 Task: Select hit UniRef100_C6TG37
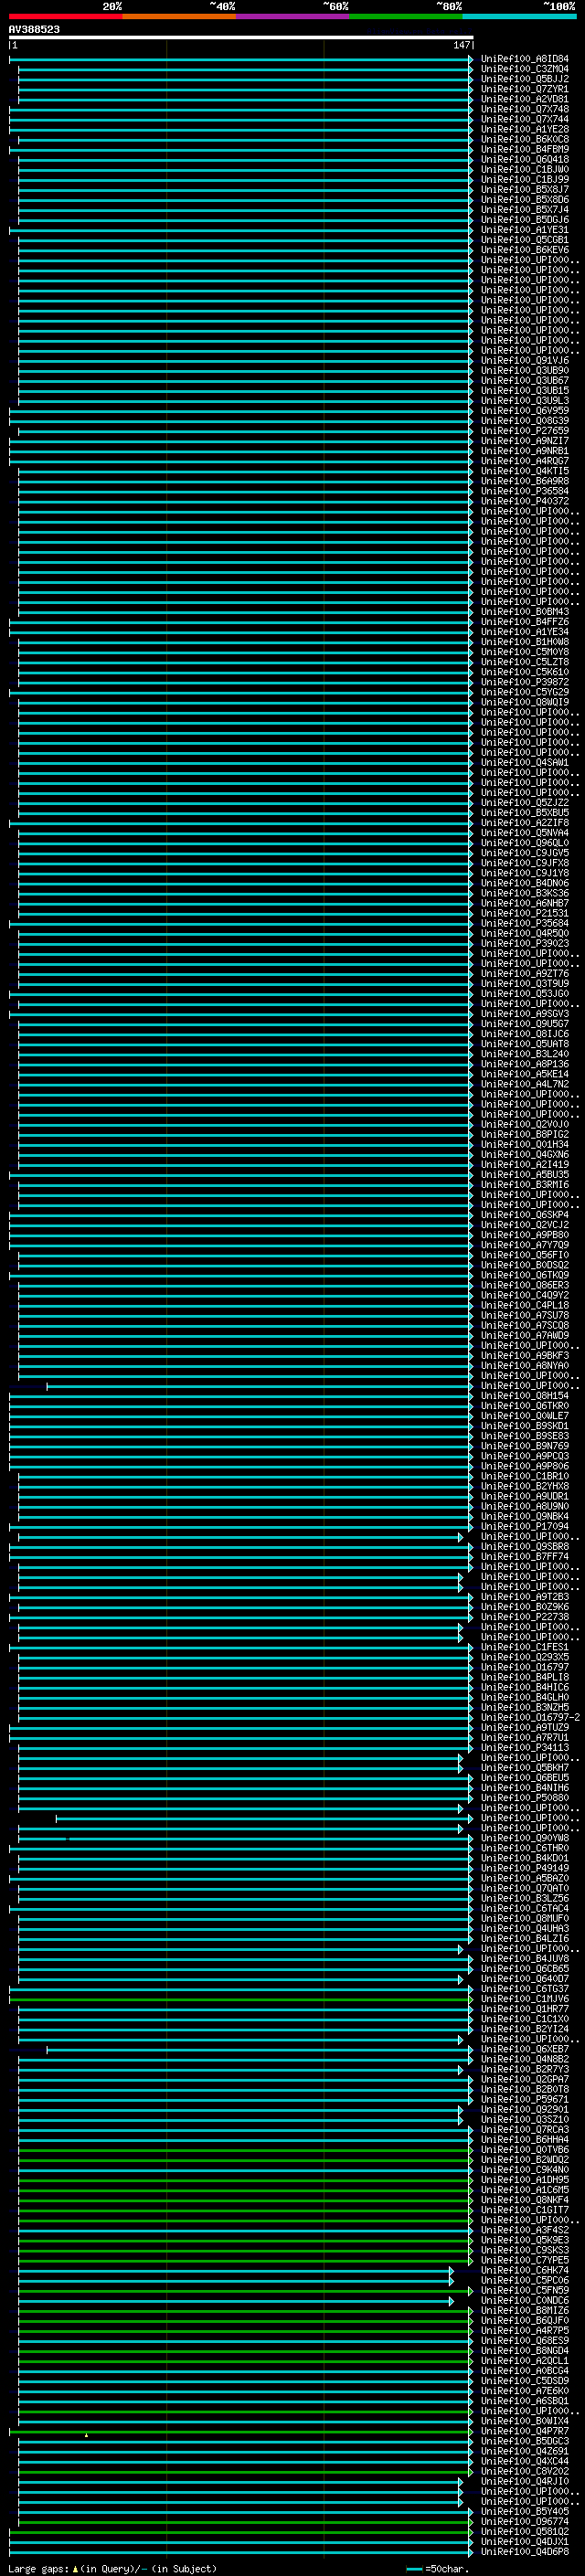[x=525, y=1989]
